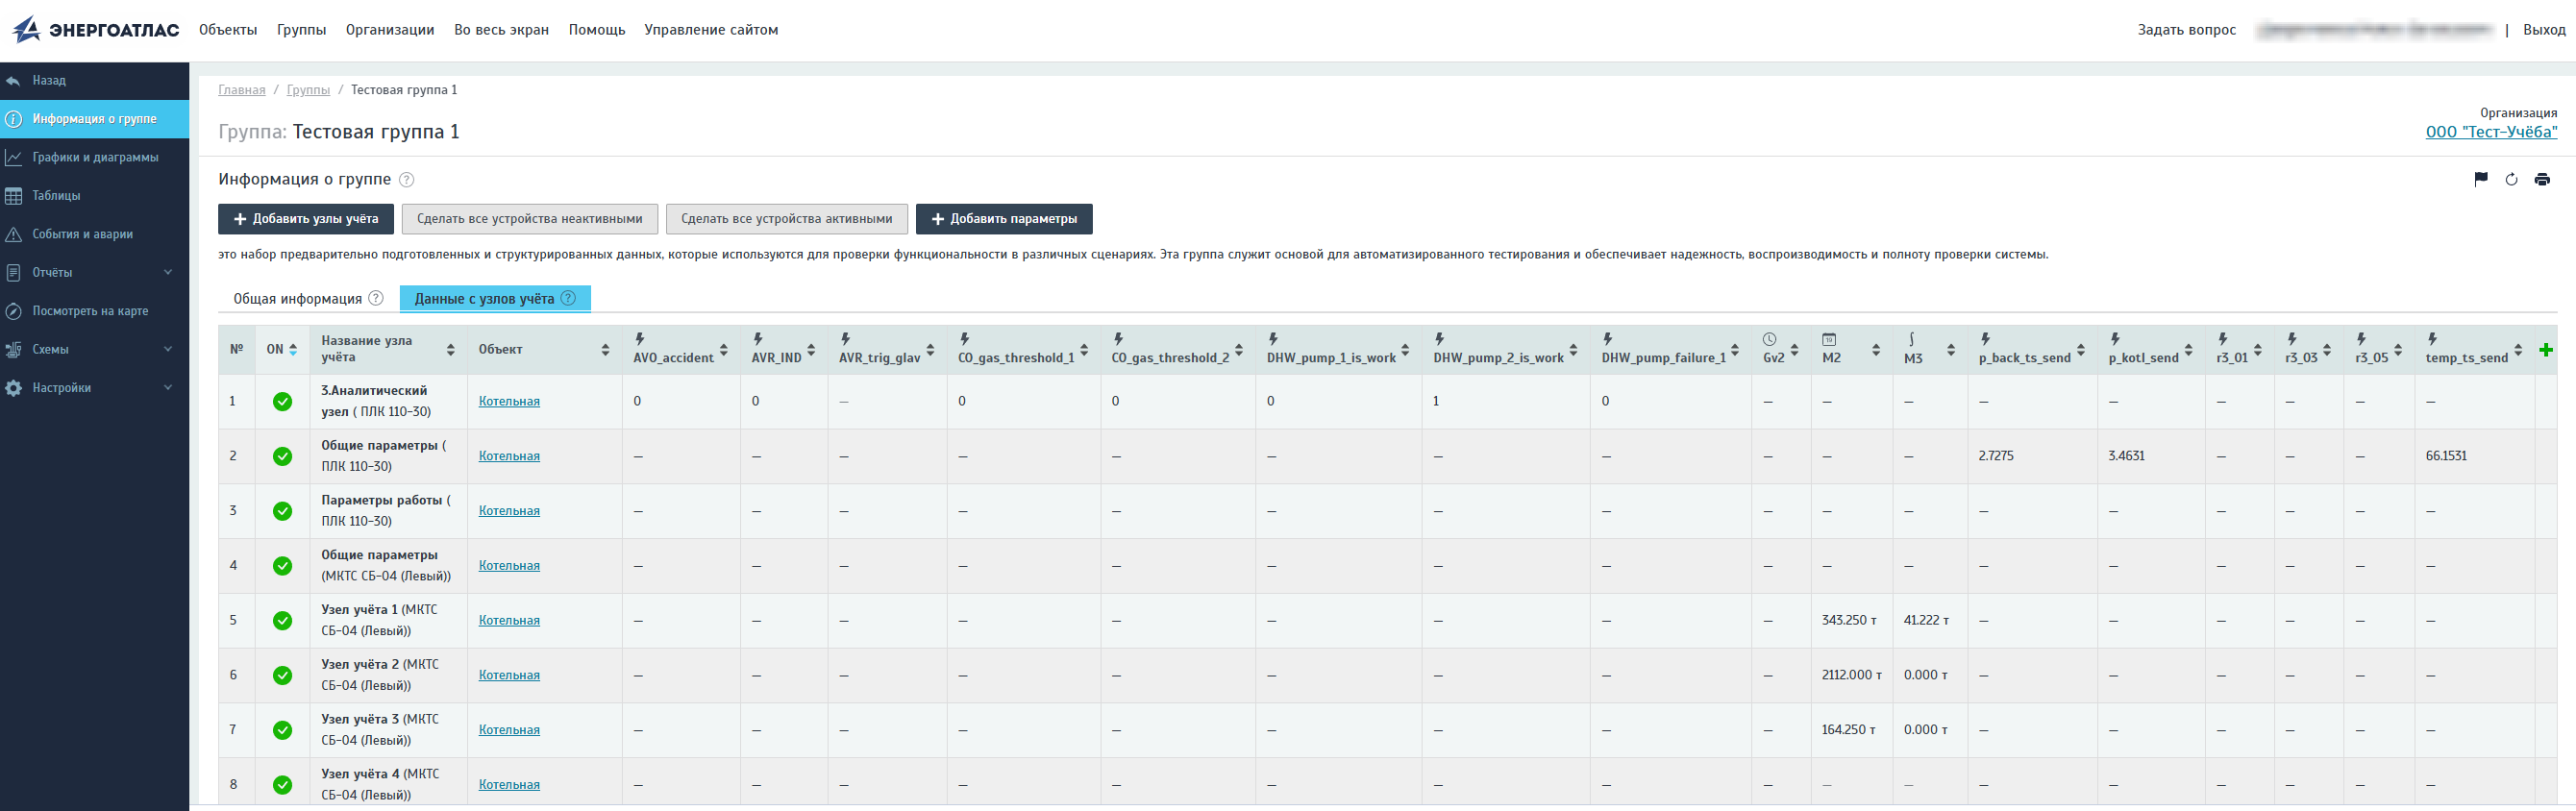Open the Организации top menu

390,30
